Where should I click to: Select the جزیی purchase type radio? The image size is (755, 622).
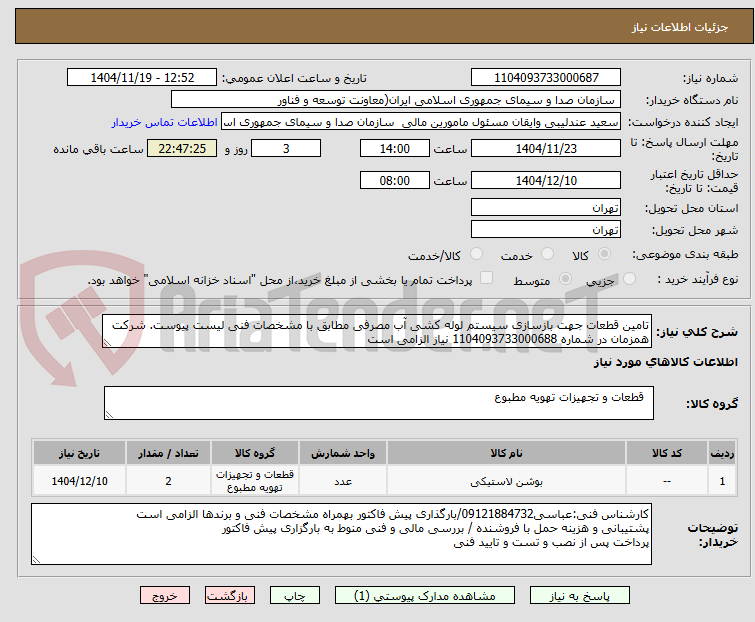coord(629,279)
